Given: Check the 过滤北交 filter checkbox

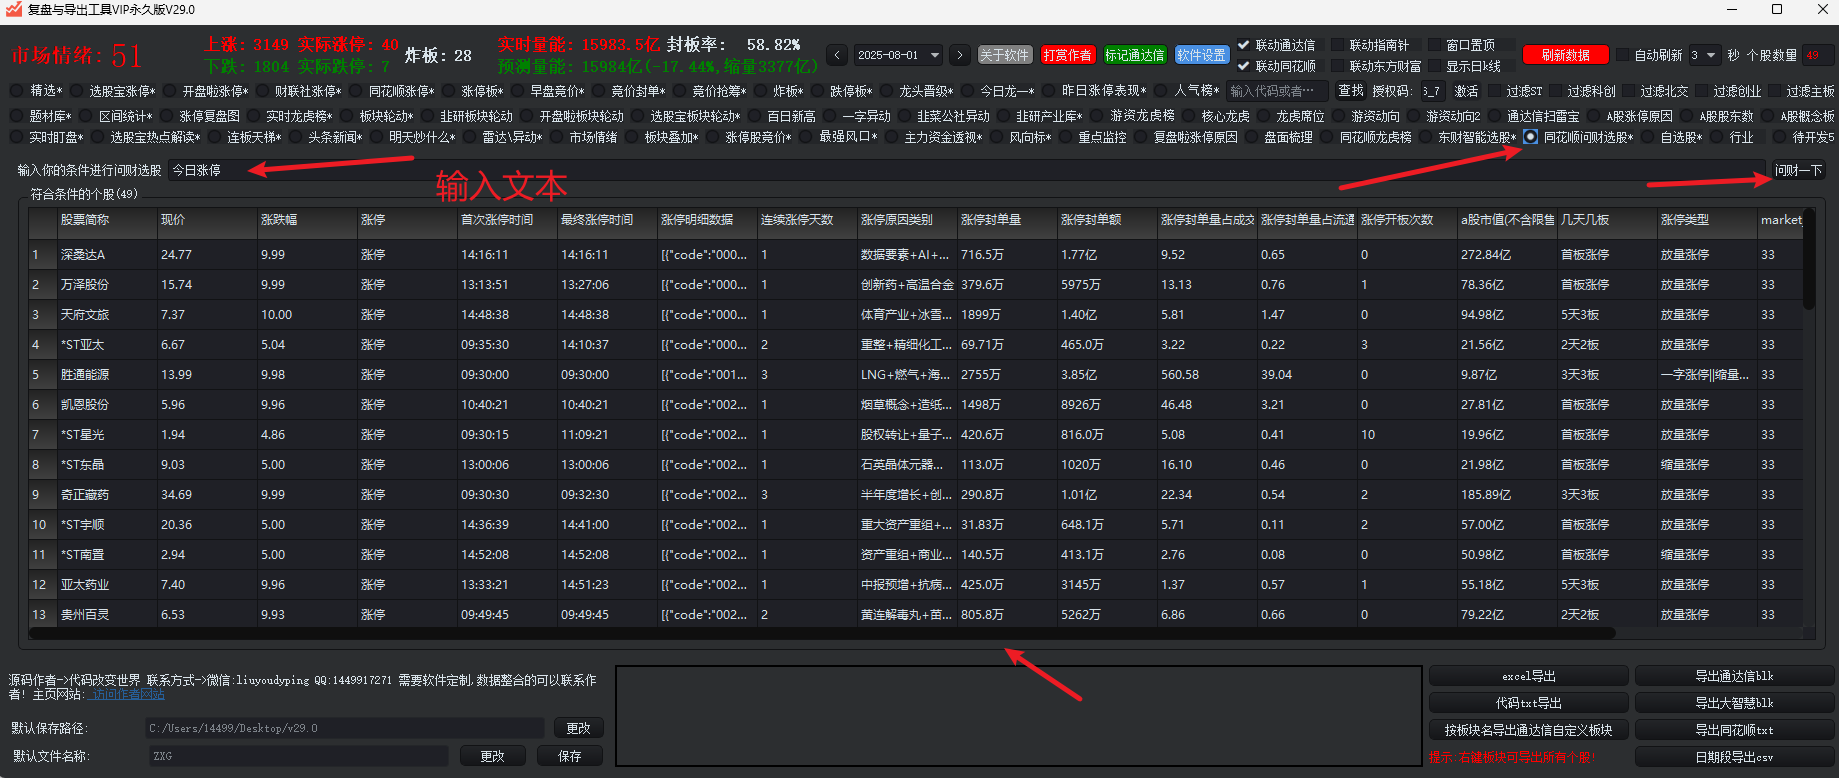Looking at the screenshot, I should tap(1628, 91).
